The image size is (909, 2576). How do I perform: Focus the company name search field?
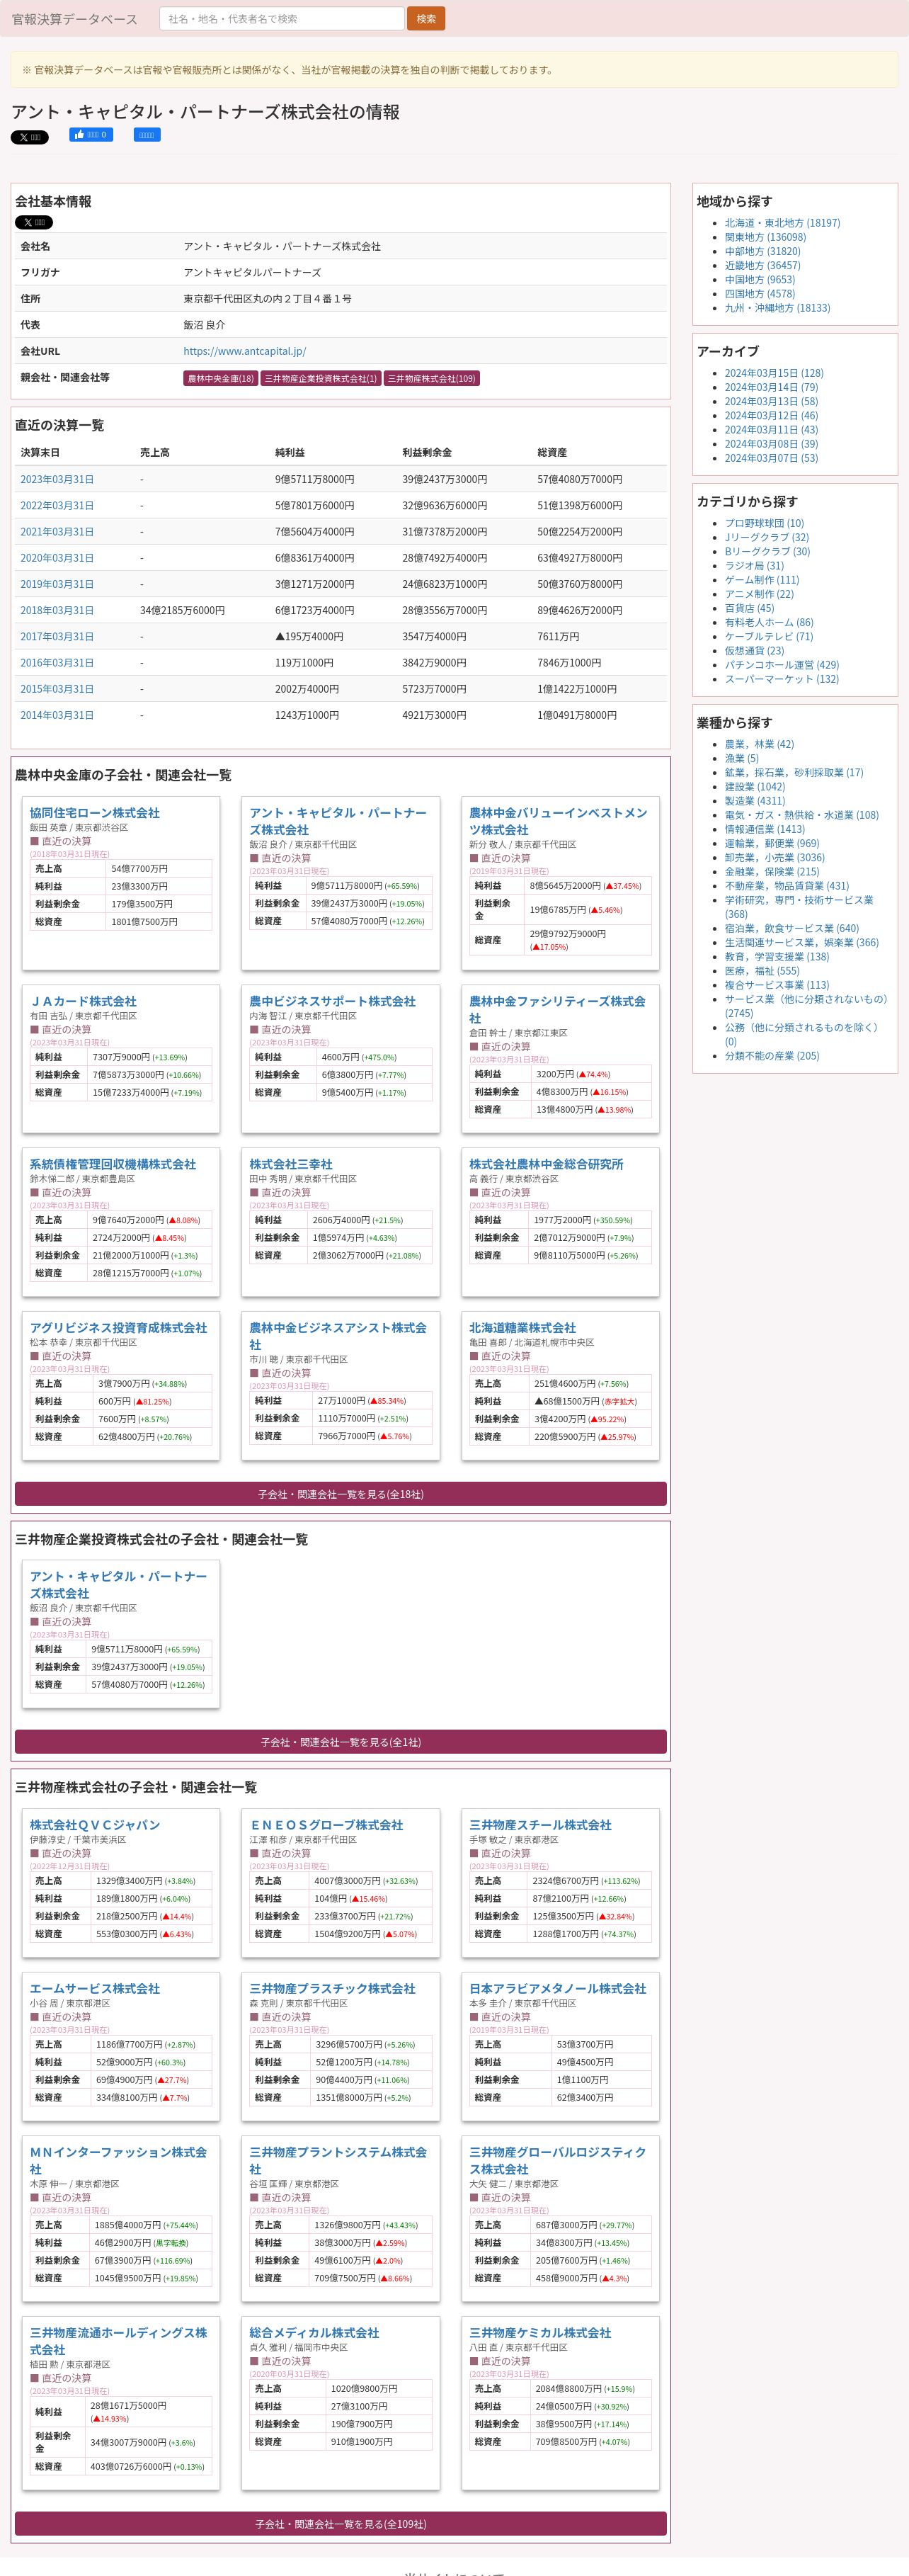pos(282,19)
